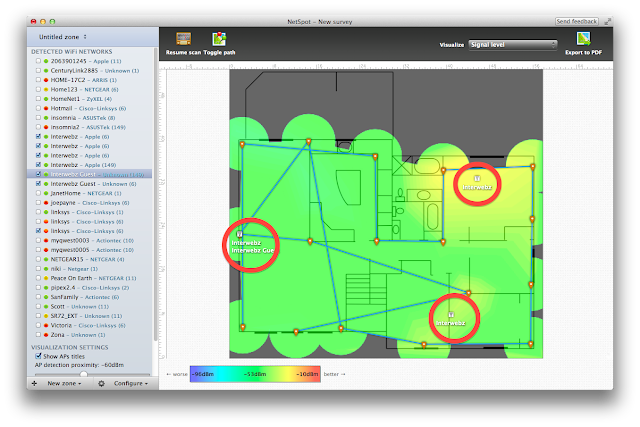Click the Interwebz AP marker at top right of map
This screenshot has width=640, height=427.
click(477, 179)
